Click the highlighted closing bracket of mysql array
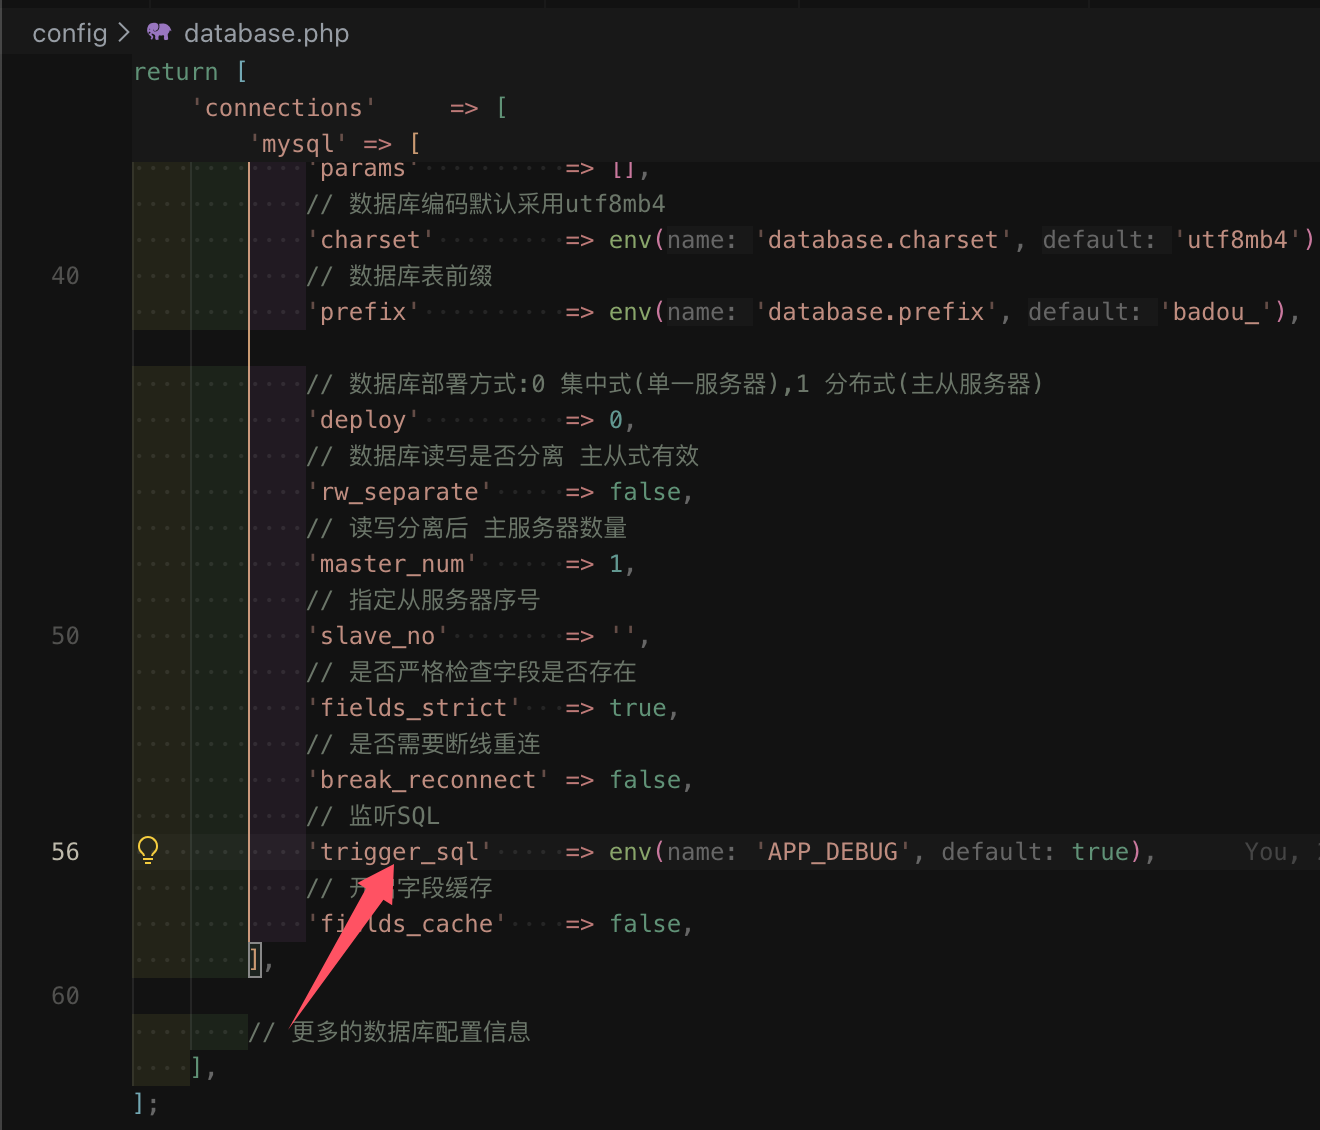Screen dimensions: 1320x1130 [255, 960]
